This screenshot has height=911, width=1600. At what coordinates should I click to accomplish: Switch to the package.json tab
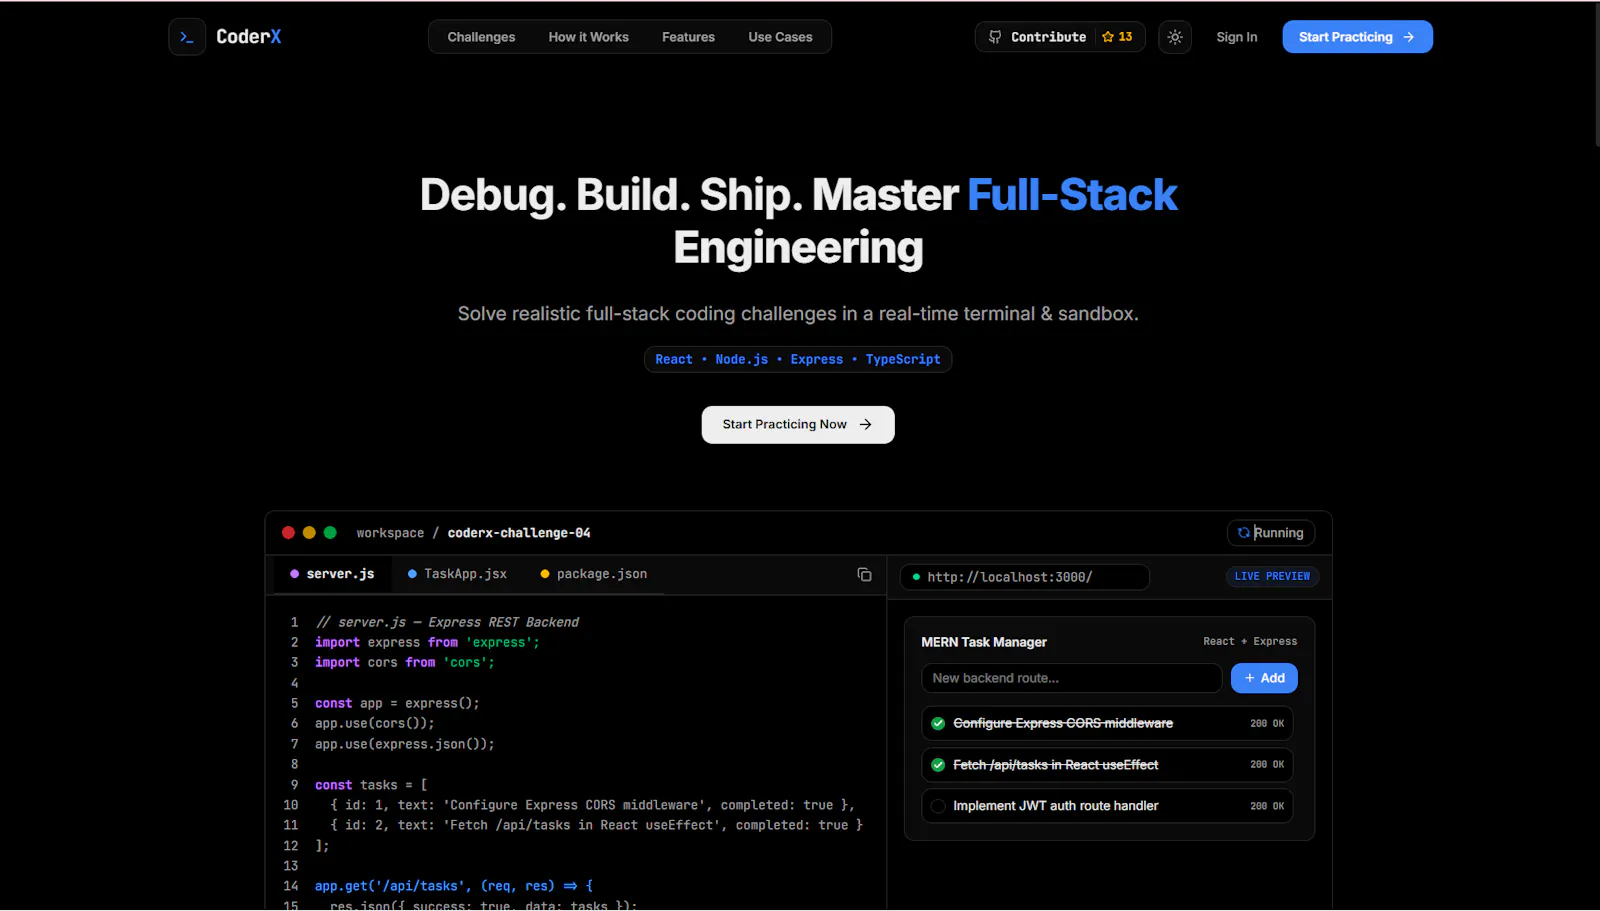(594, 574)
